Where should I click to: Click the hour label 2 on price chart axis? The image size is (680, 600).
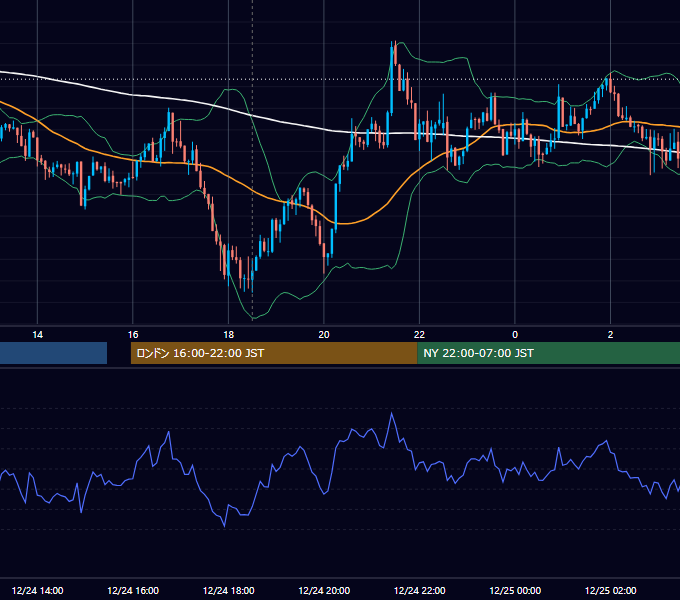pos(611,335)
